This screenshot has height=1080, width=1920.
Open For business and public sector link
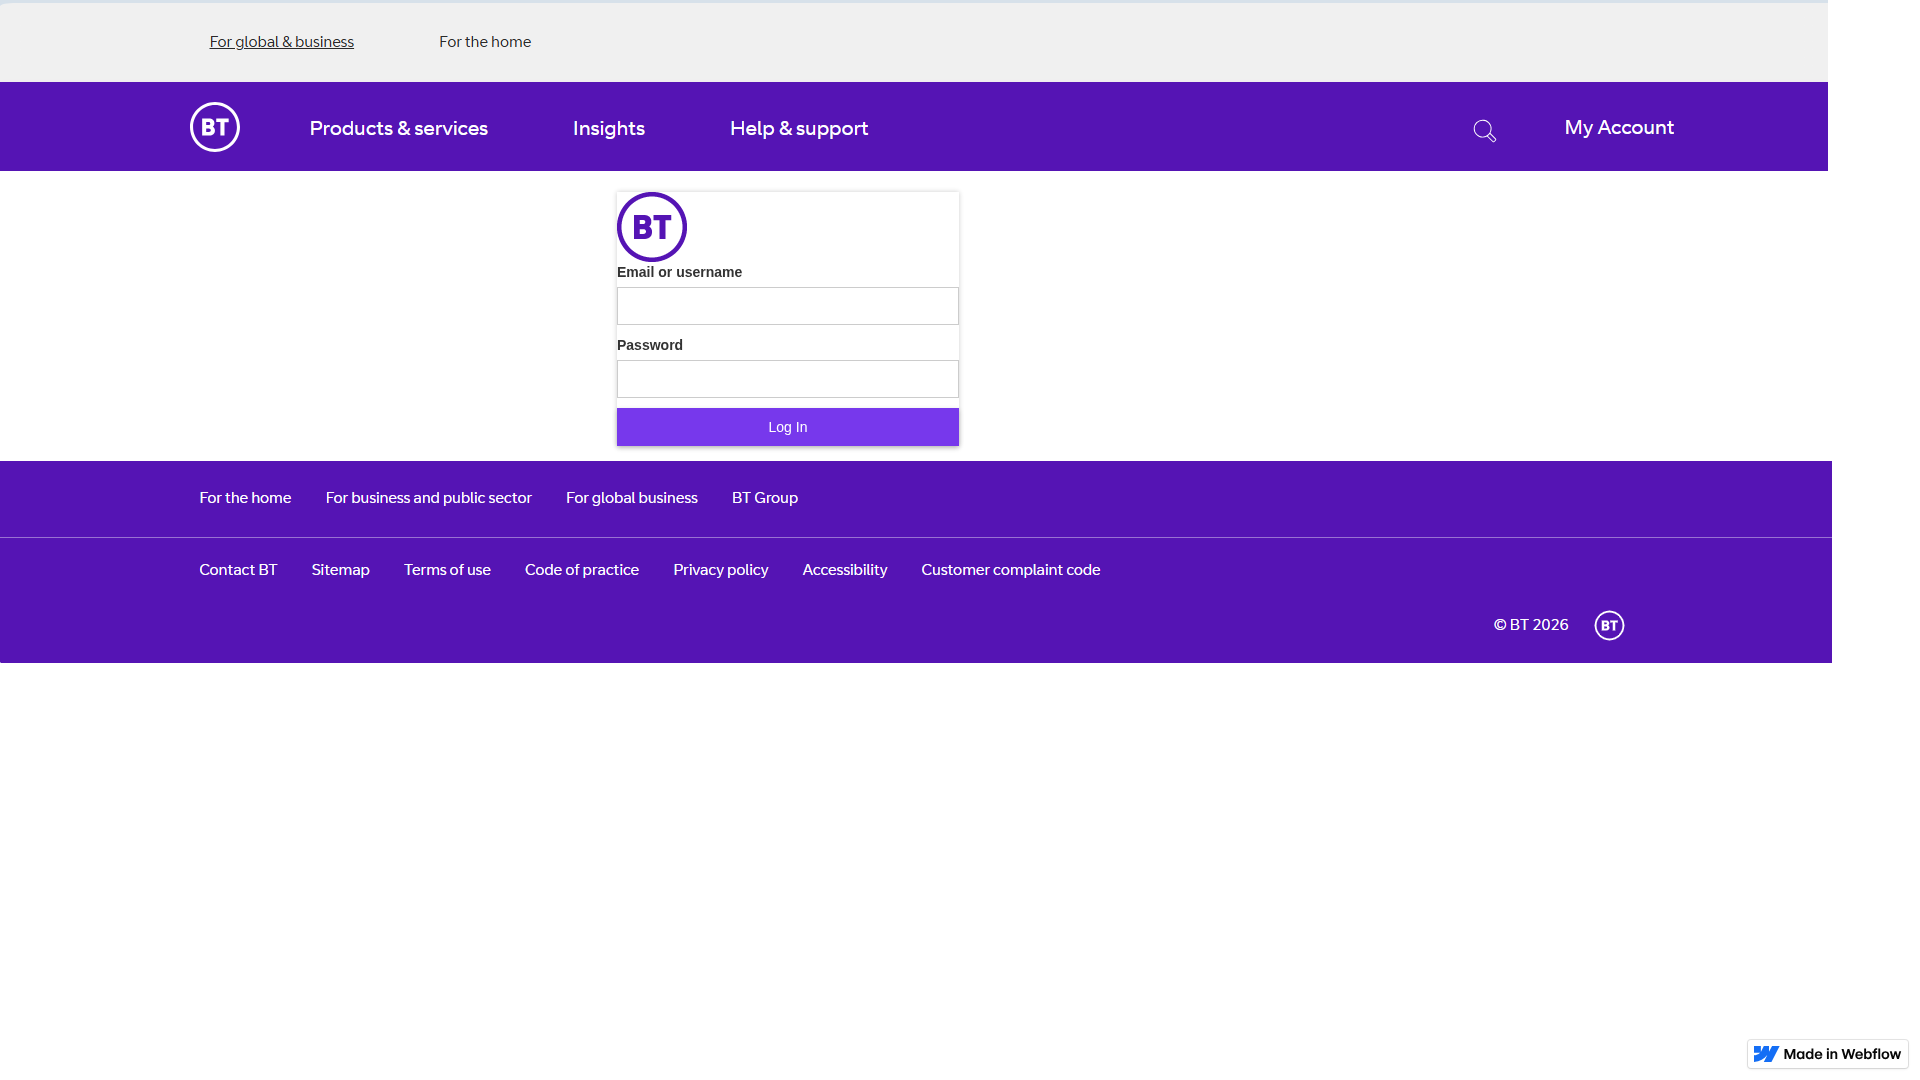tap(429, 497)
